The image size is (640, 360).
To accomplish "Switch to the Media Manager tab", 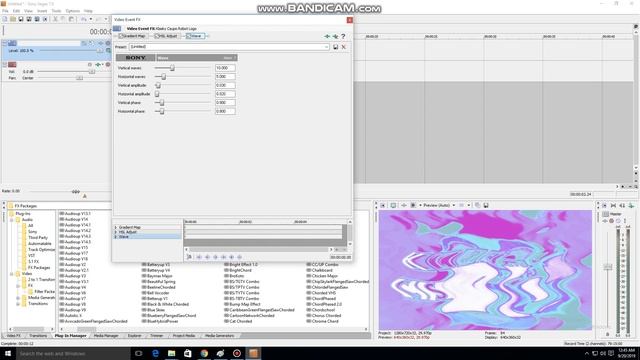I will tap(106, 336).
